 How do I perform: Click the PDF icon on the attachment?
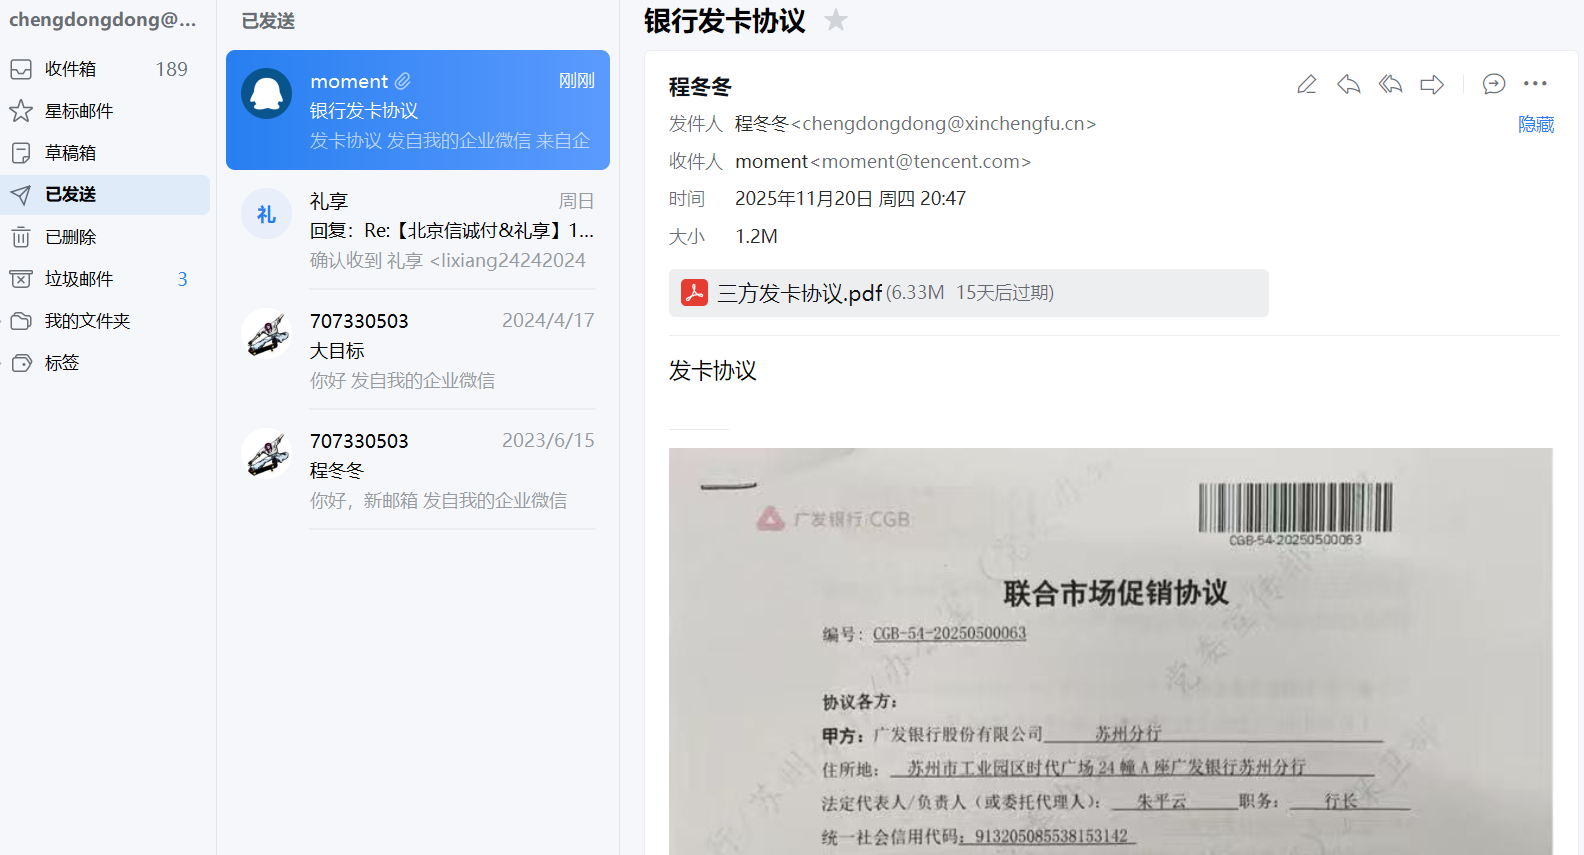694,292
